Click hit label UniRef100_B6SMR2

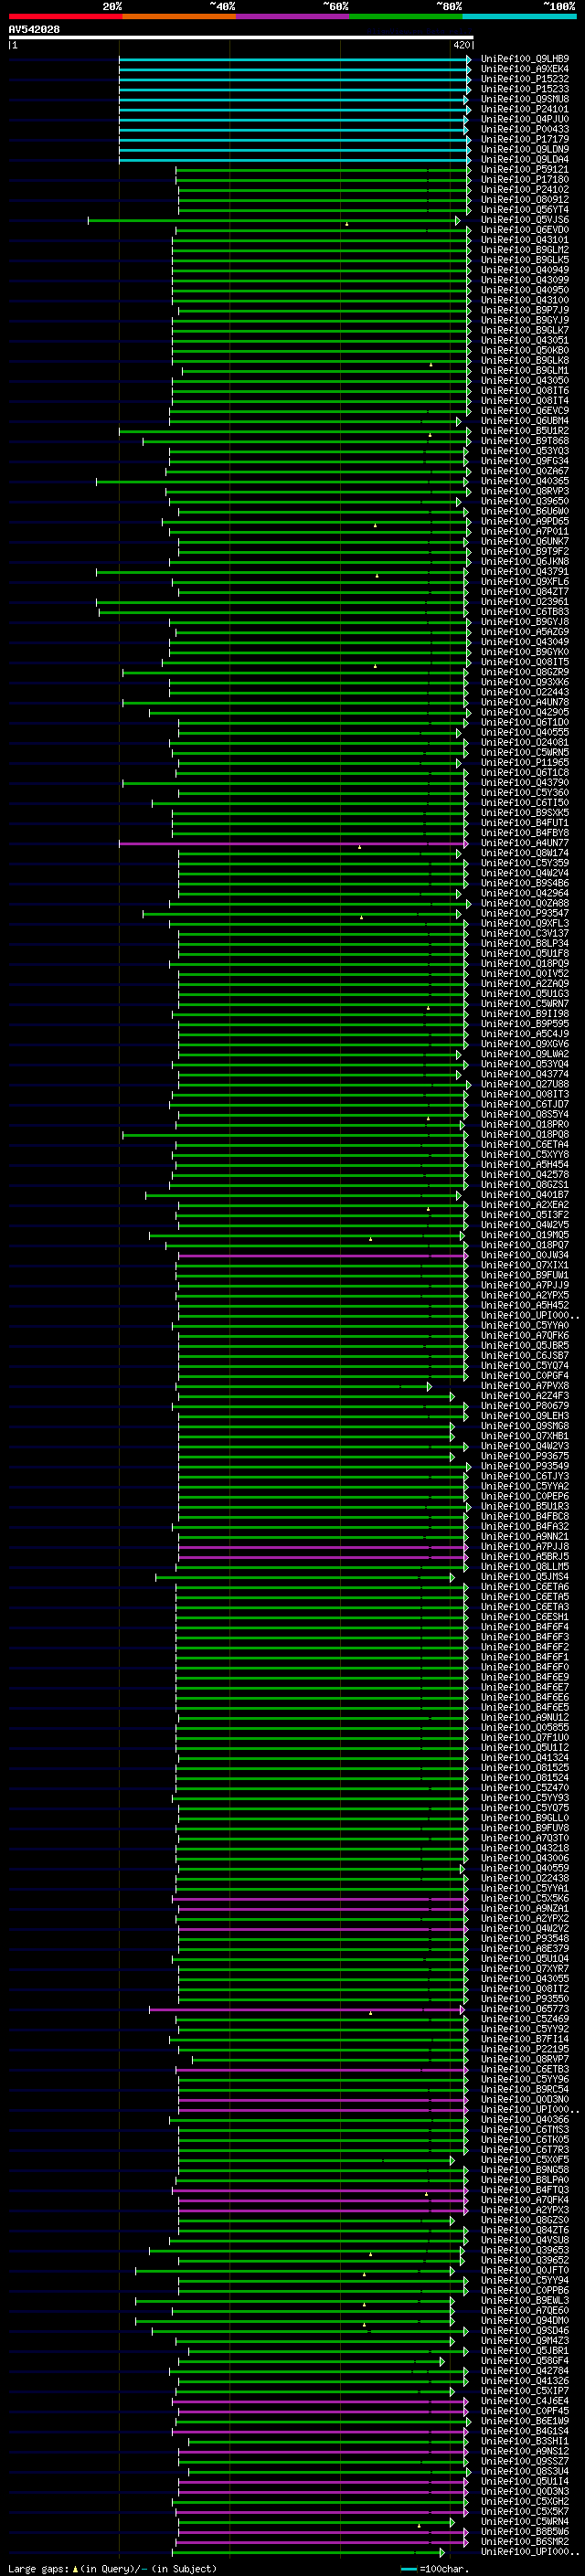(x=525, y=2541)
